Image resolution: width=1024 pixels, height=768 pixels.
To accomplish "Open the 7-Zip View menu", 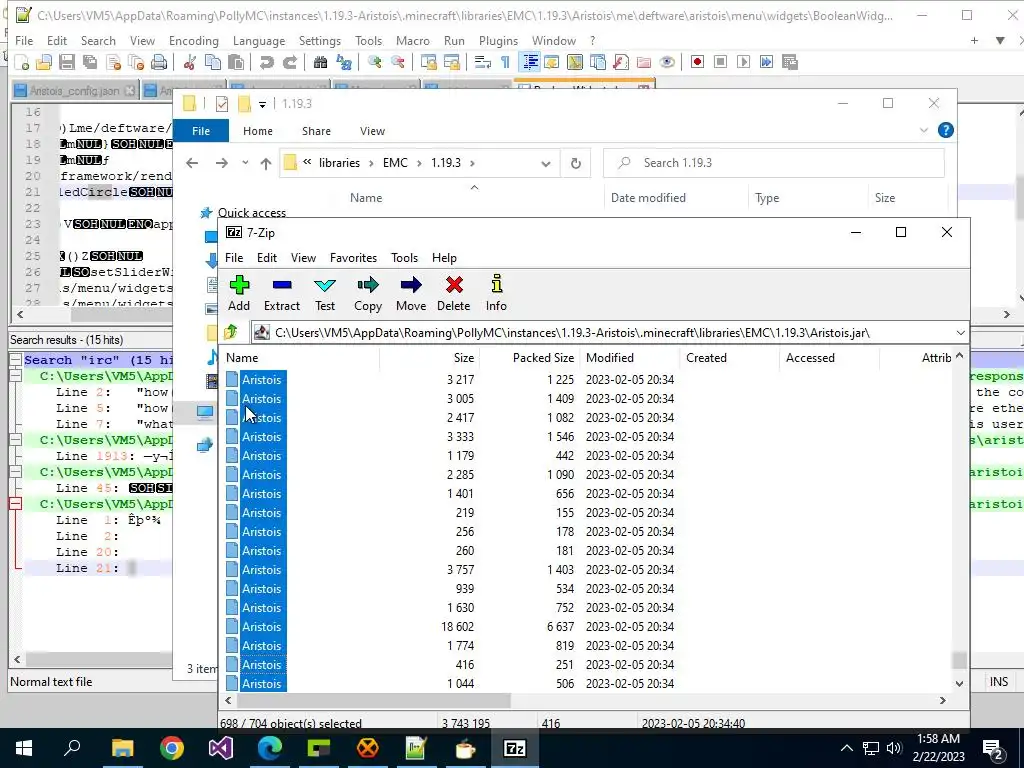I will (x=303, y=258).
